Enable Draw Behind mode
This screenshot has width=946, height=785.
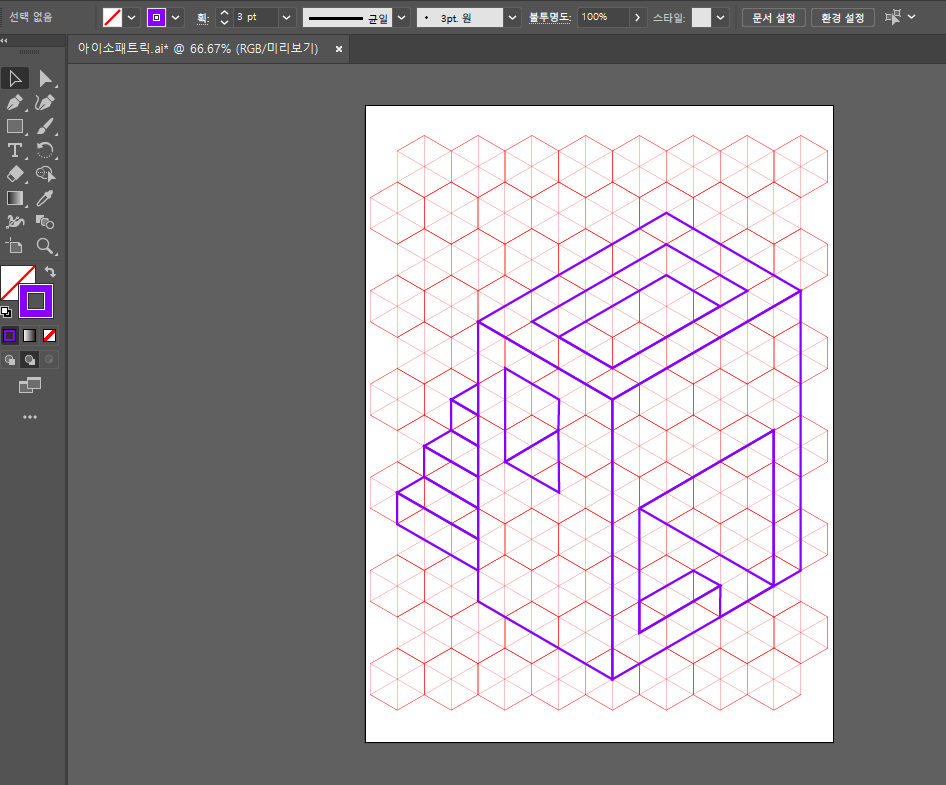point(30,360)
